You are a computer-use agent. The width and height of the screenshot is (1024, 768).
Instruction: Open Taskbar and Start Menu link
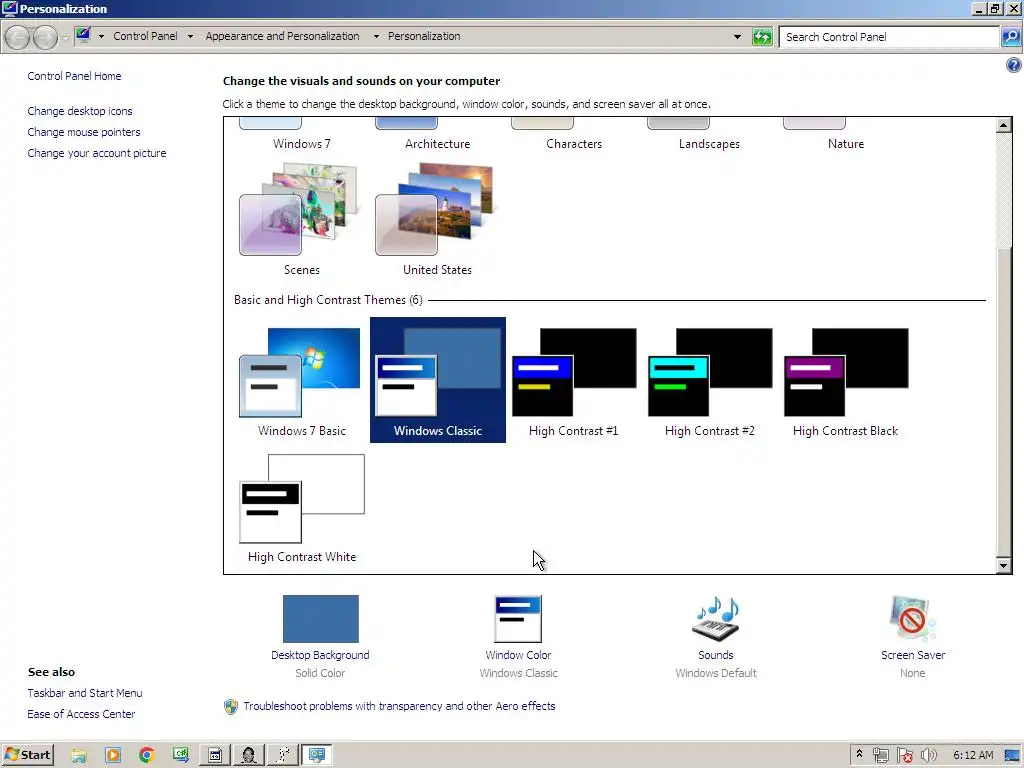(x=85, y=693)
